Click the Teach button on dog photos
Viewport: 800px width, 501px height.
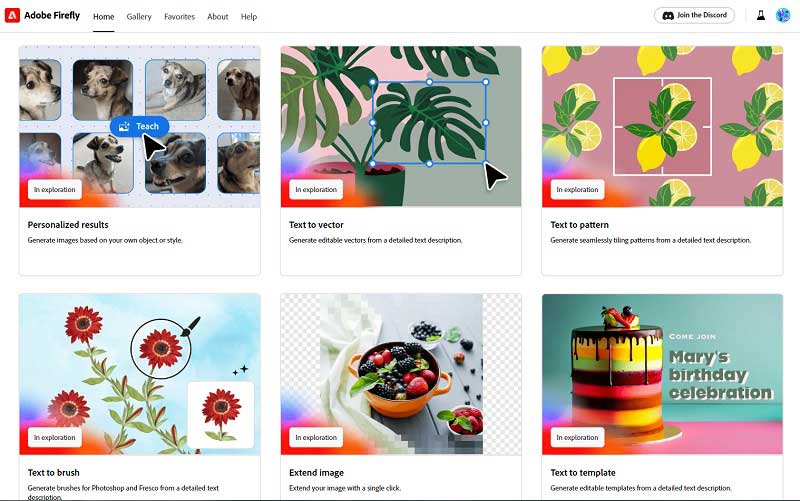139,127
